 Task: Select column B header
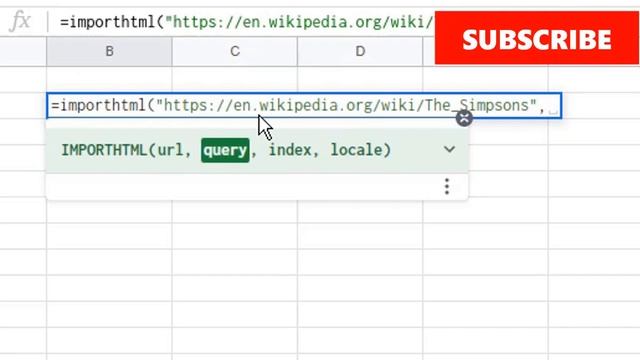tap(109, 51)
